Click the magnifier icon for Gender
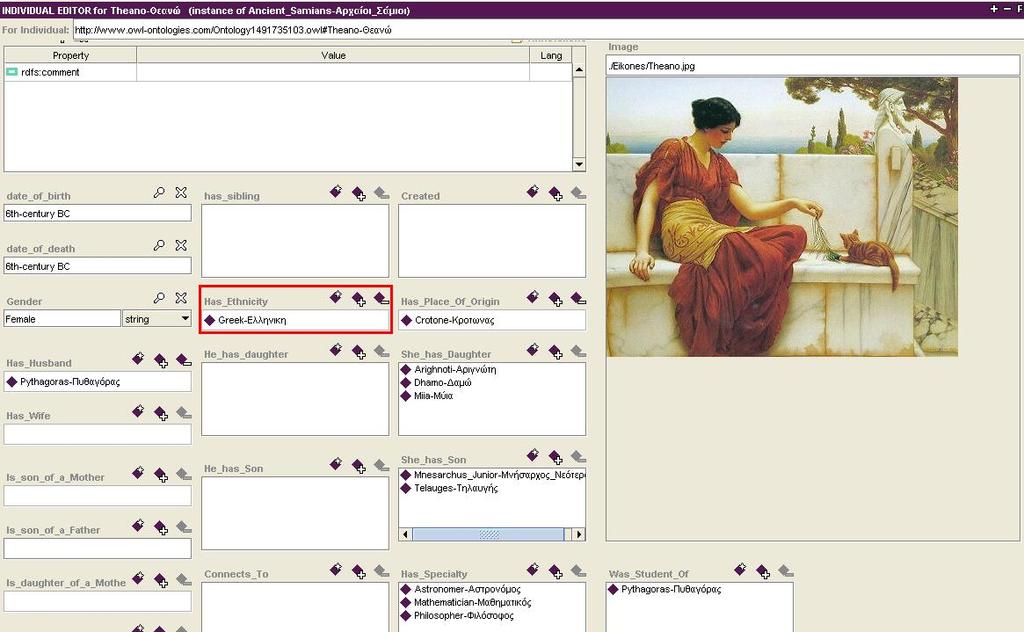 tap(159, 298)
